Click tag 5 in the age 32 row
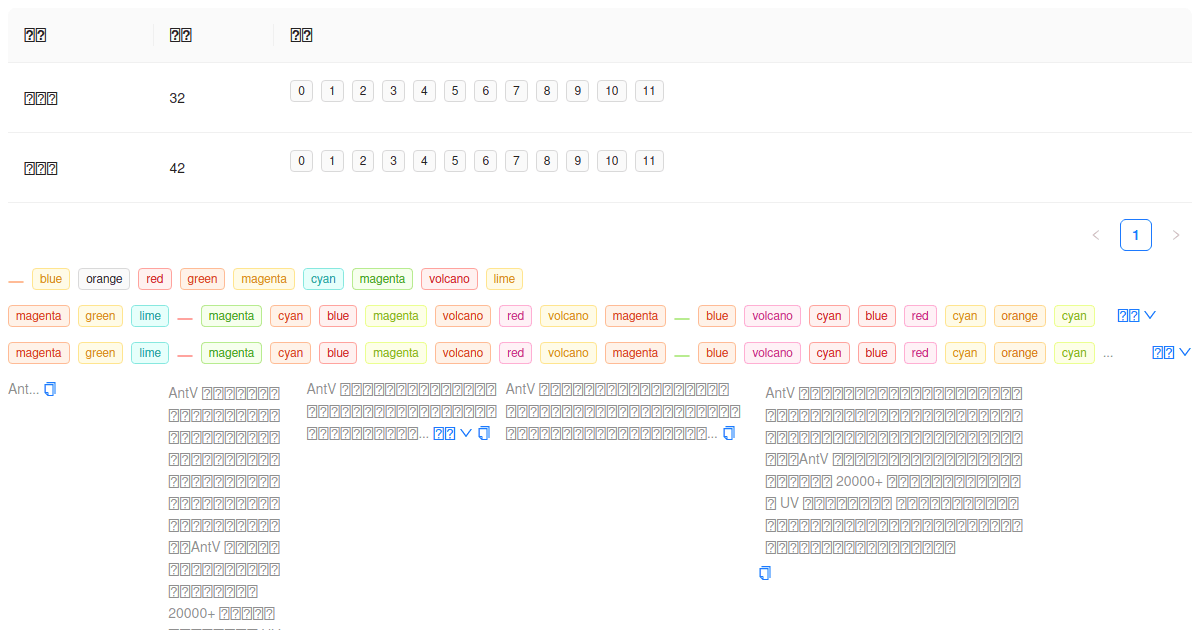The height and width of the screenshot is (630, 1200). (x=455, y=91)
